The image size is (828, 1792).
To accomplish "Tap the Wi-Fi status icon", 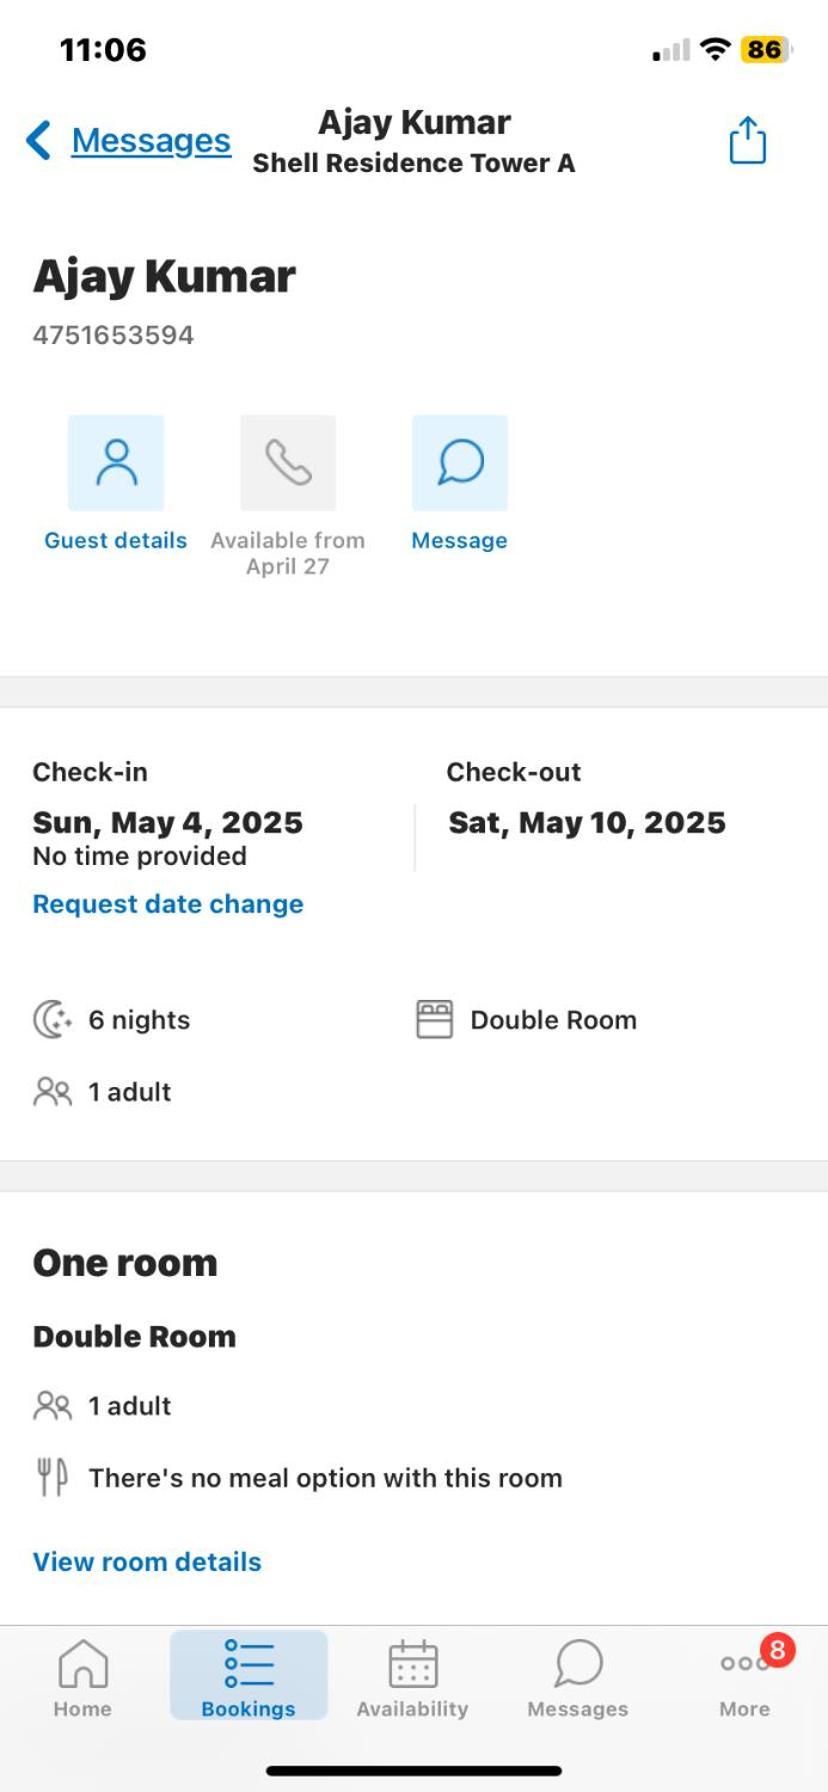I will click(x=715, y=49).
